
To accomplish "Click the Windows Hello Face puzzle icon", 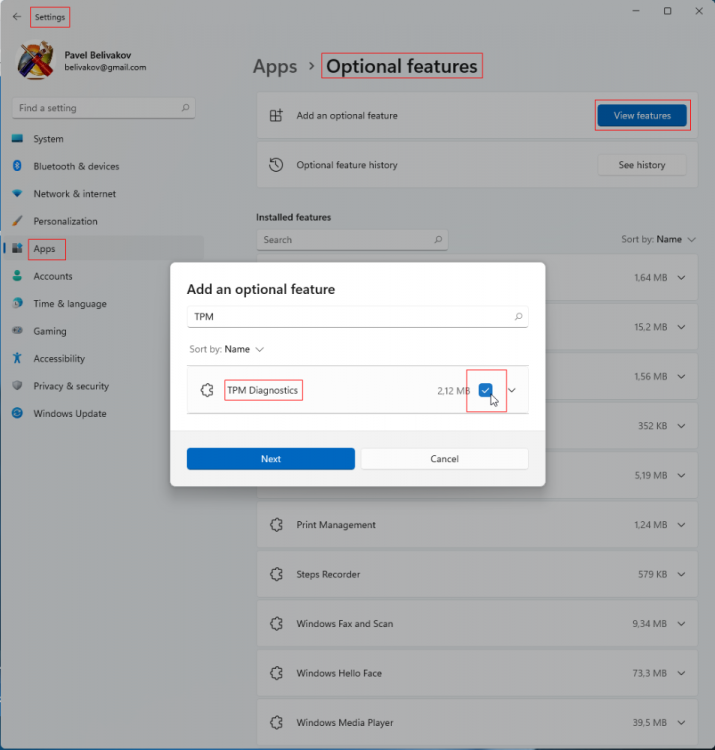I will point(276,673).
